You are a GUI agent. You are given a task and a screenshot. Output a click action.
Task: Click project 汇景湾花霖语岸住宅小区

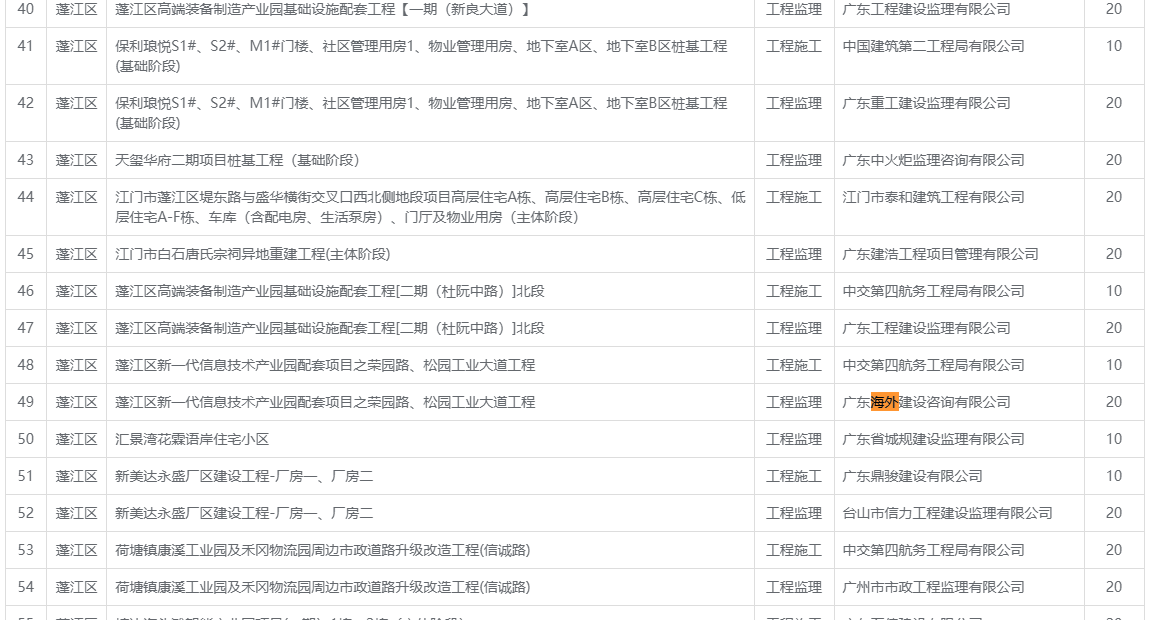pyautogui.click(x=192, y=439)
